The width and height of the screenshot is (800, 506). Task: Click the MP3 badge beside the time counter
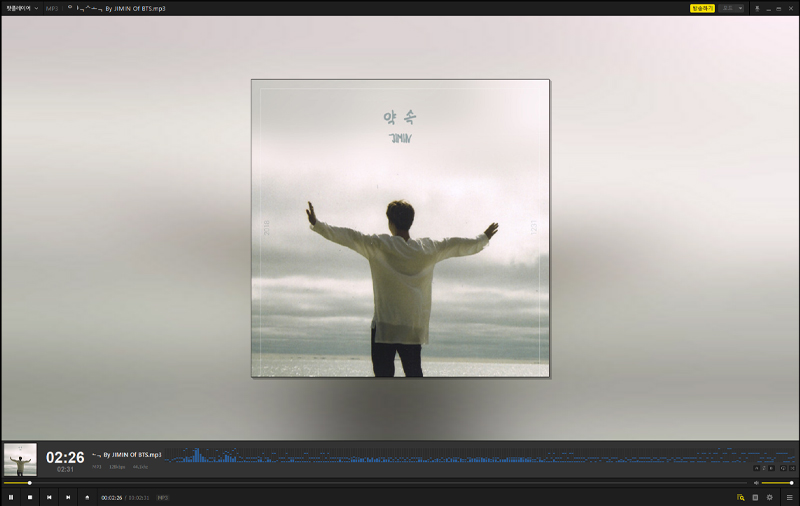(x=162, y=498)
